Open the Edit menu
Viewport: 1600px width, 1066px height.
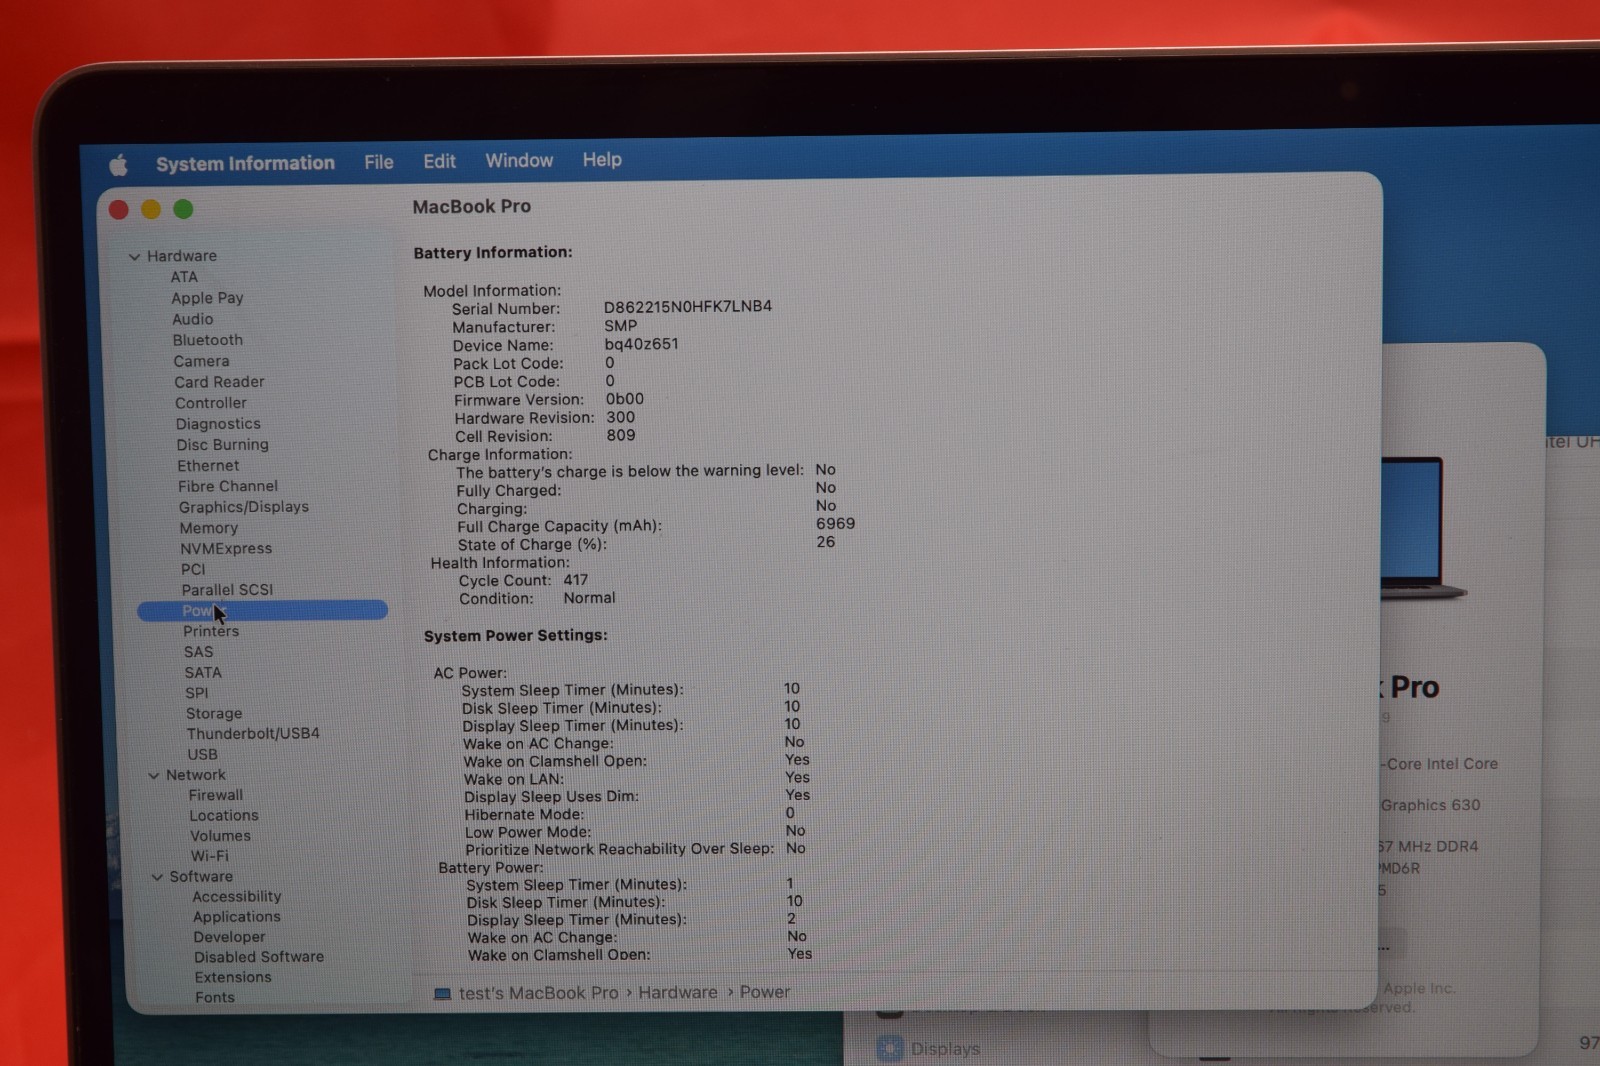pyautogui.click(x=439, y=161)
